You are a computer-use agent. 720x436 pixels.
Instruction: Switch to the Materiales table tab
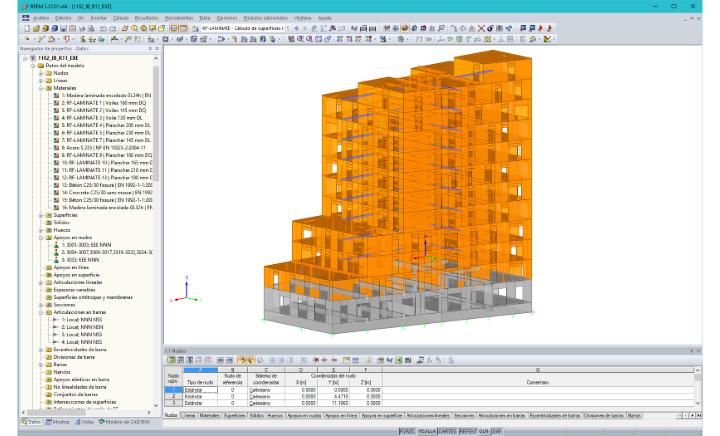click(209, 415)
